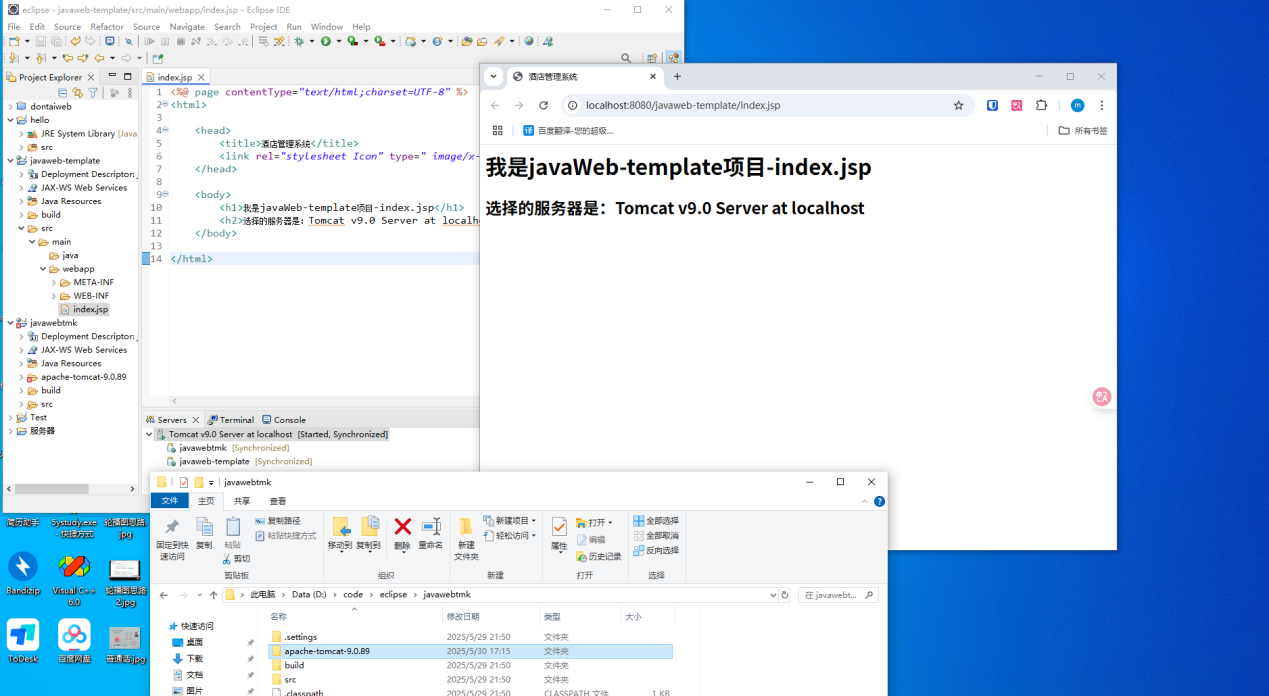Click Invert Selection (反向选择) in Explorer ribbon
The image size is (1269, 696).
(x=656, y=550)
